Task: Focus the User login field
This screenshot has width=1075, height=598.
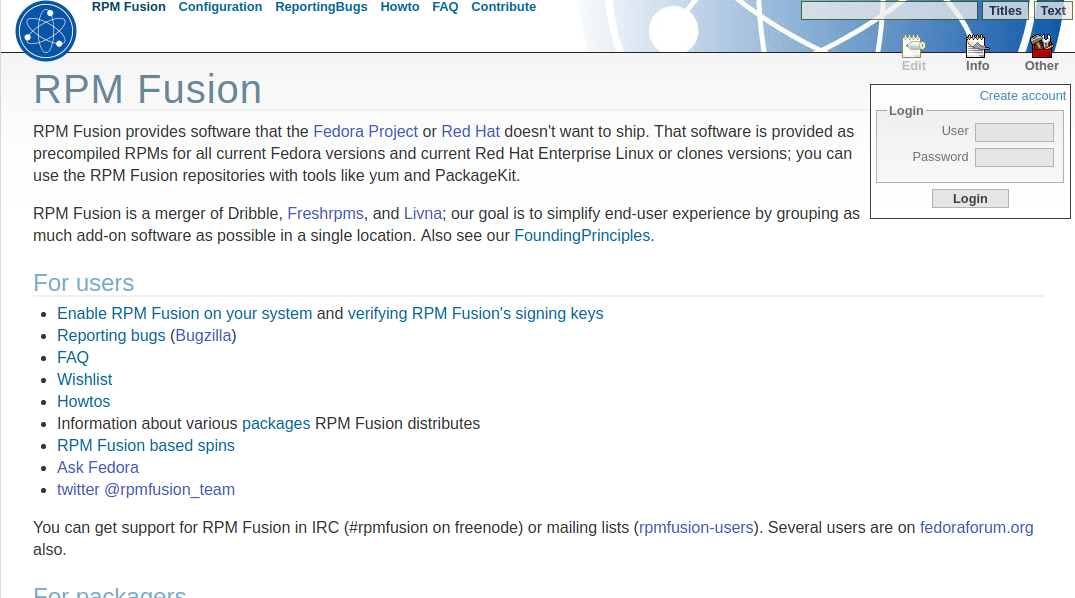Action: coord(1014,131)
